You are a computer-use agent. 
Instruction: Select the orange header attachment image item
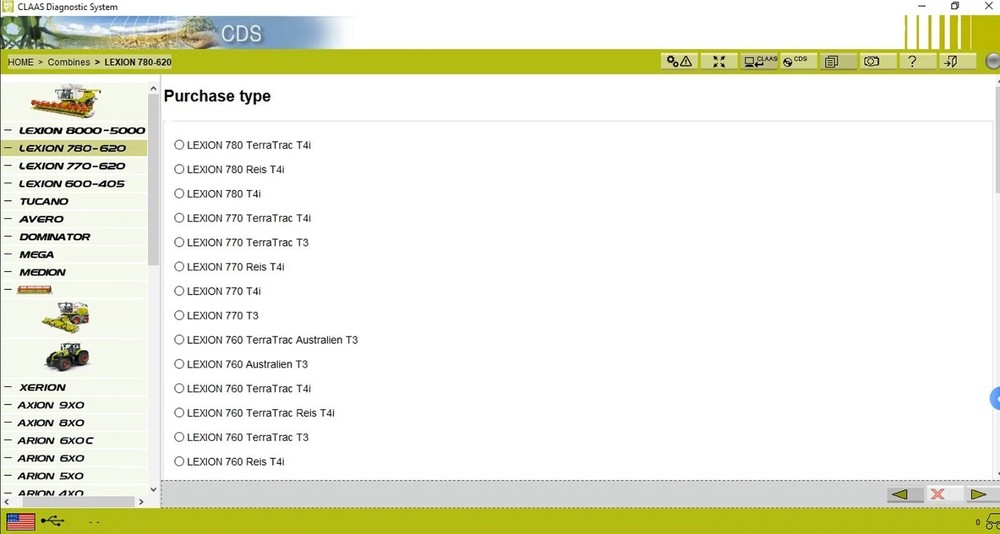pos(35,290)
